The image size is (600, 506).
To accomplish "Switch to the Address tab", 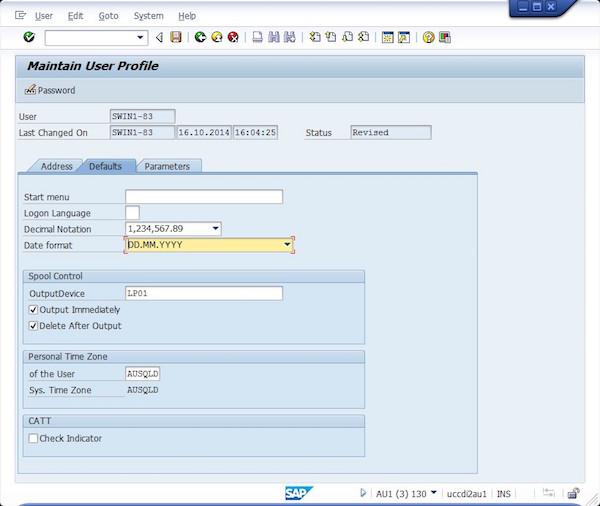I will [57, 166].
